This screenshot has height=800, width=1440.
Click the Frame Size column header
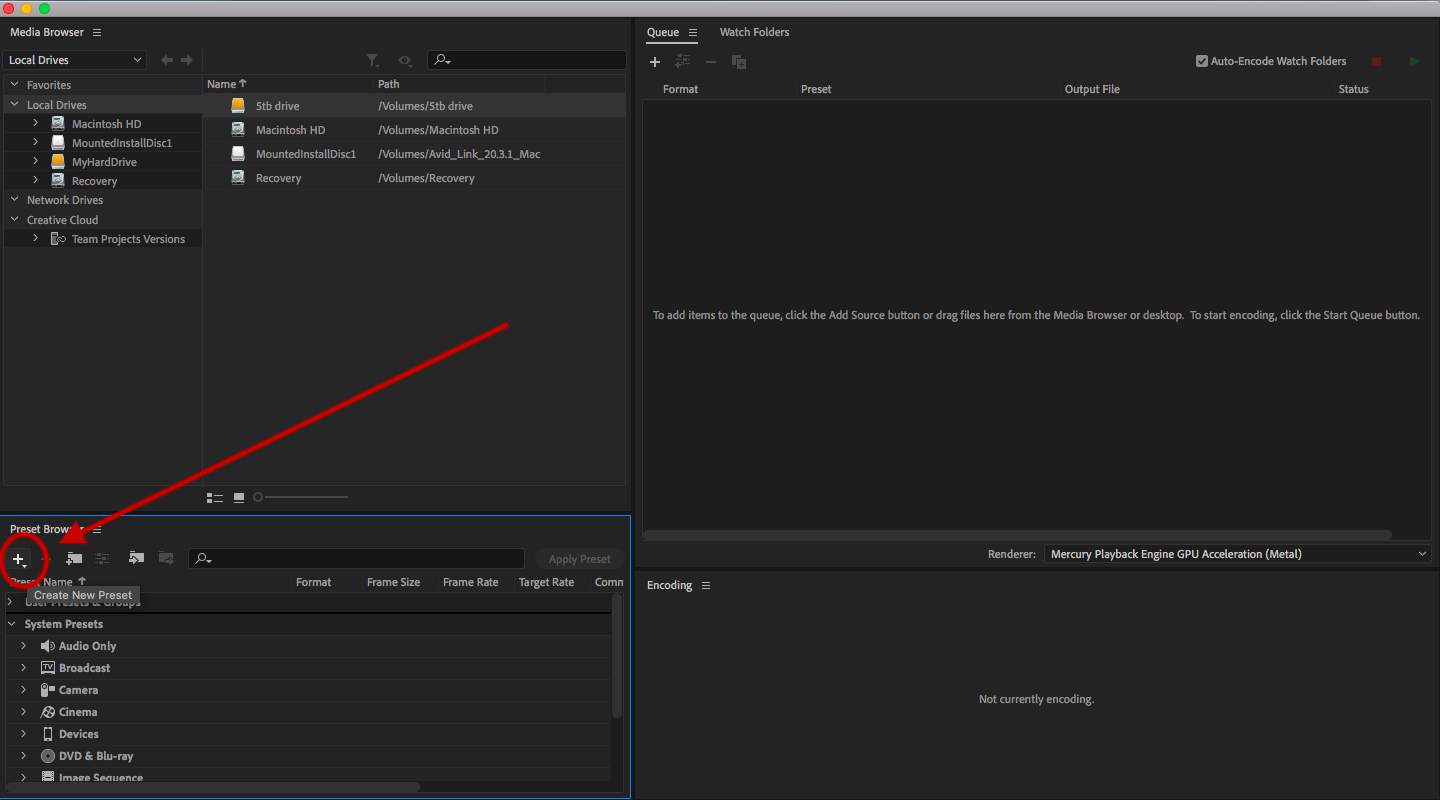pos(393,582)
